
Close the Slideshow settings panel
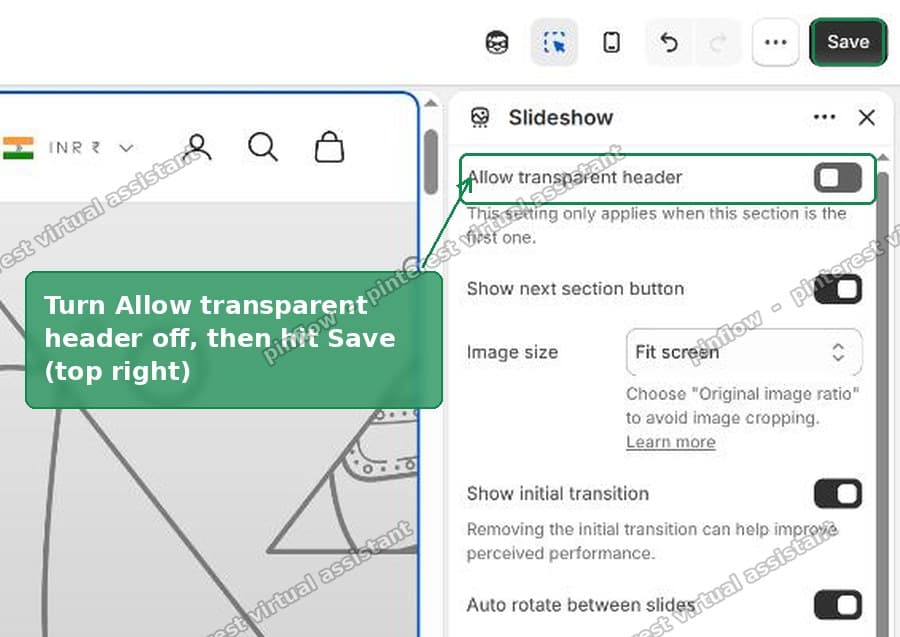[x=867, y=118]
